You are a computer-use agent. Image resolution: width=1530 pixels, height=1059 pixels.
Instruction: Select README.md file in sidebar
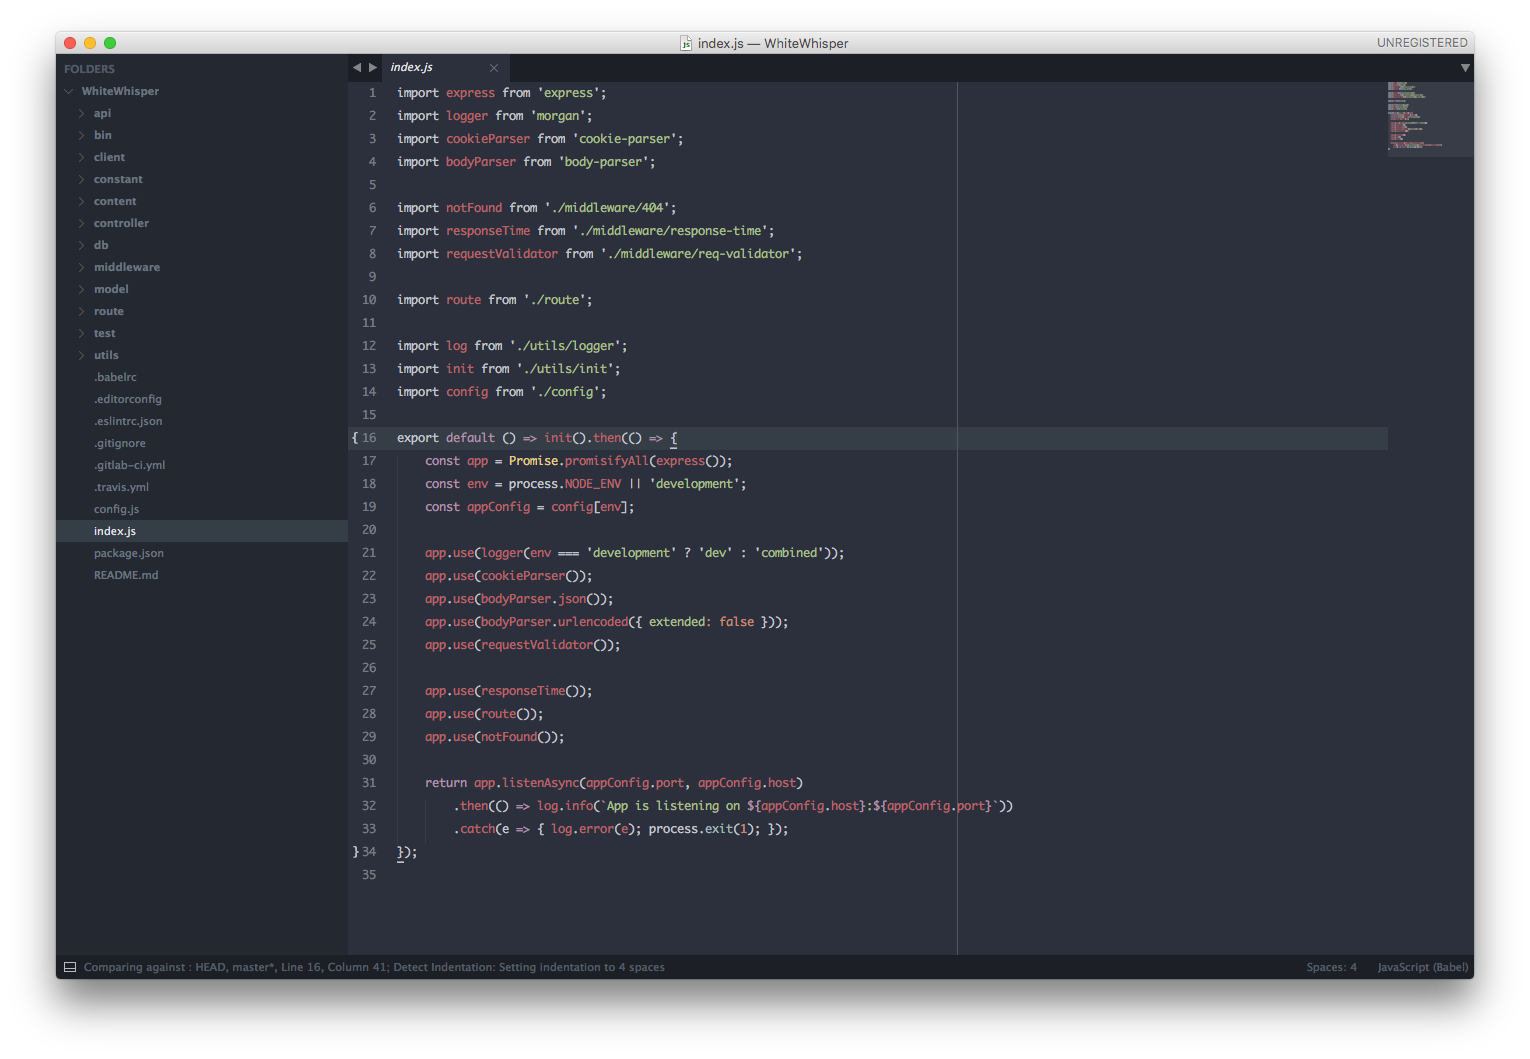click(126, 575)
